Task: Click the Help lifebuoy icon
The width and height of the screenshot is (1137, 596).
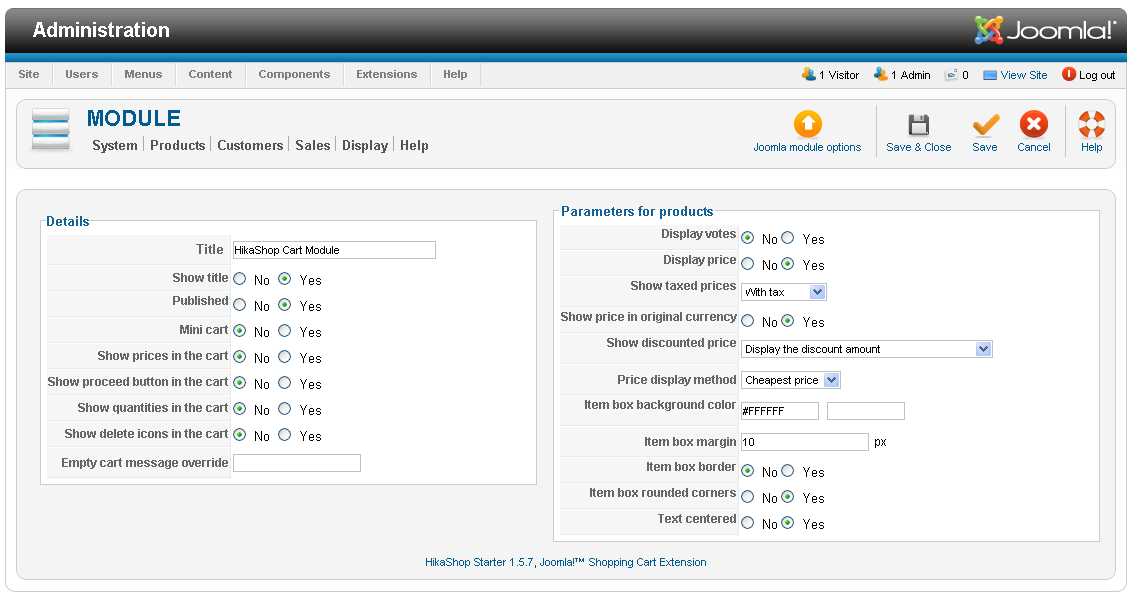Action: click(x=1091, y=124)
